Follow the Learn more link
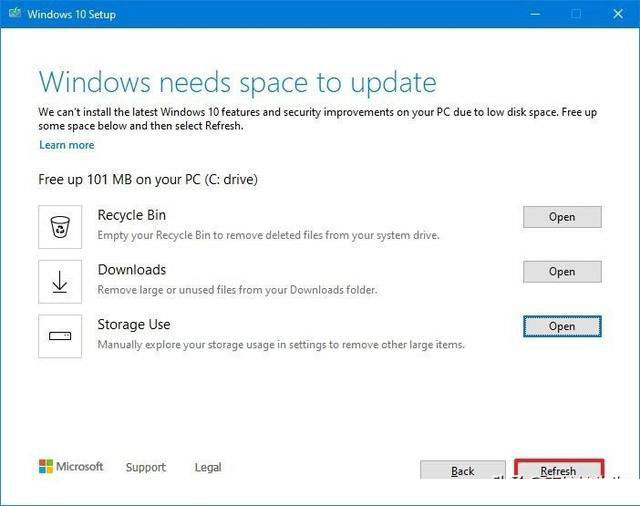Viewport: 640px width, 506px height. [x=67, y=145]
